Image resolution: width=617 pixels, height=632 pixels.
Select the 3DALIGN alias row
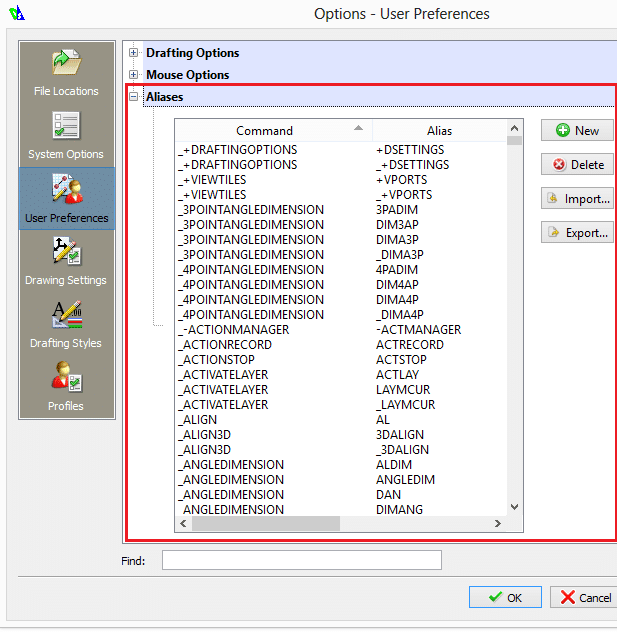click(x=341, y=434)
